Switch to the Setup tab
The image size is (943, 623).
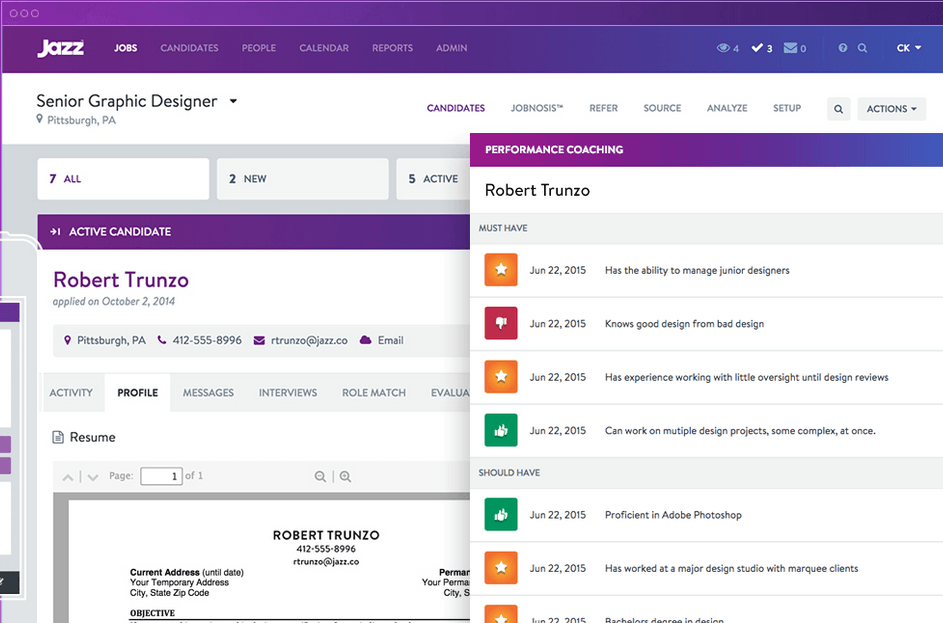pos(787,108)
